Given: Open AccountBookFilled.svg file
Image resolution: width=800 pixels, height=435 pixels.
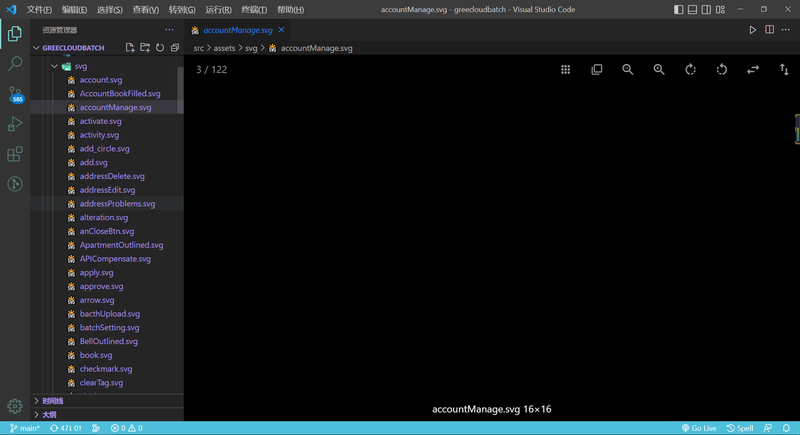Looking at the screenshot, I should (x=120, y=93).
